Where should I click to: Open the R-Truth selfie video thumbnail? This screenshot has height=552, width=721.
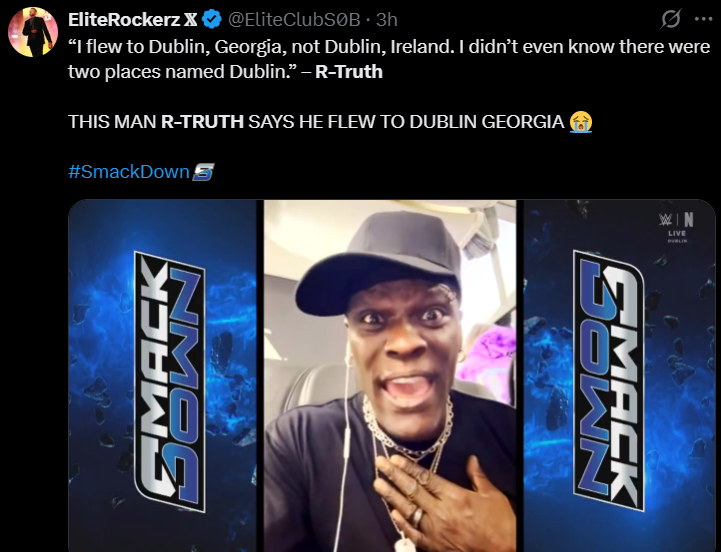click(390, 376)
